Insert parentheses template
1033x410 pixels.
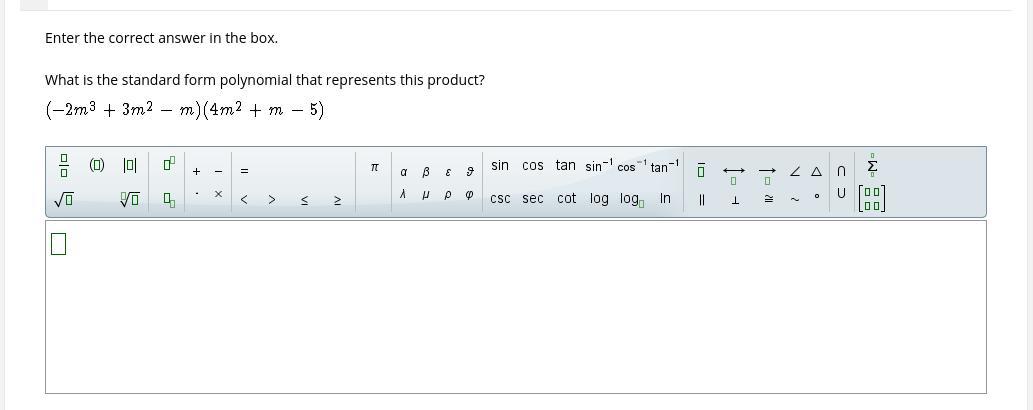97,165
